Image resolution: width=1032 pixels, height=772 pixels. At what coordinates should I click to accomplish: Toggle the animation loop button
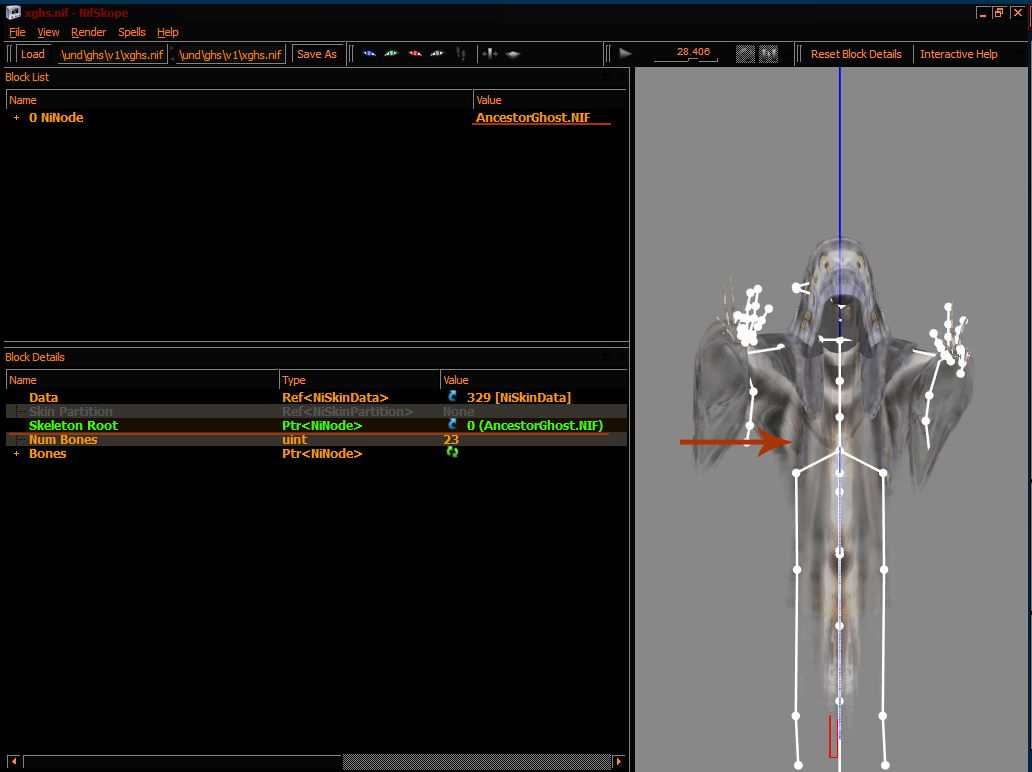tap(745, 54)
